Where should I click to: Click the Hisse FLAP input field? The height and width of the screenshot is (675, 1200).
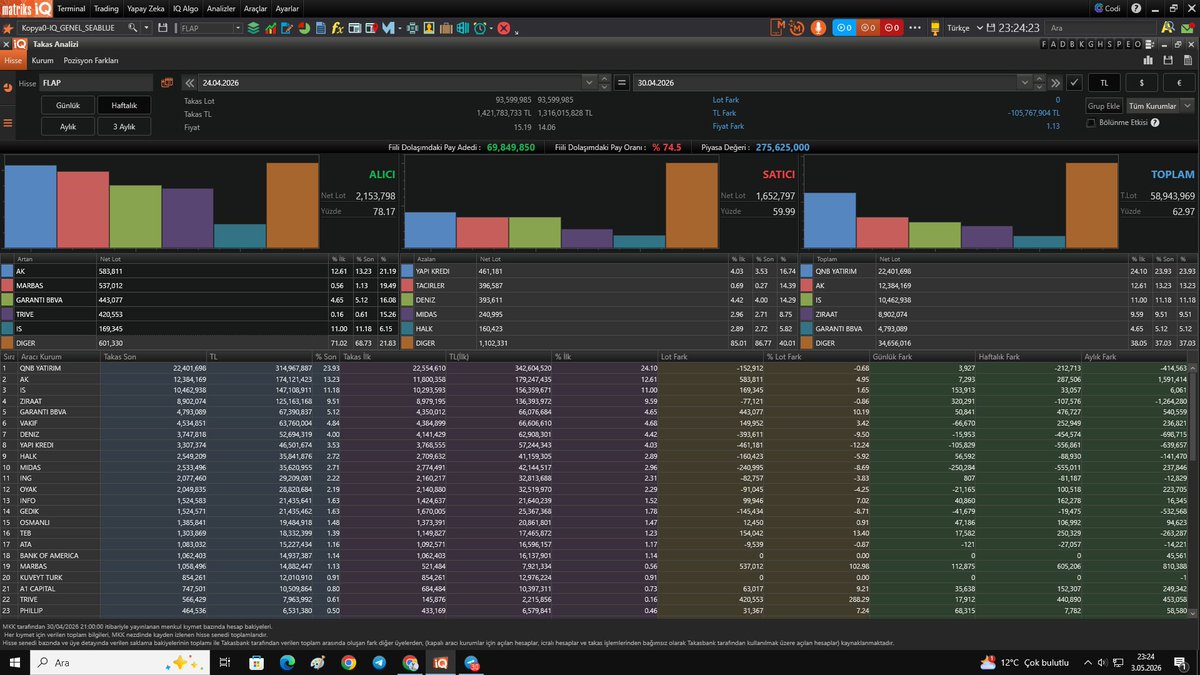coord(95,82)
